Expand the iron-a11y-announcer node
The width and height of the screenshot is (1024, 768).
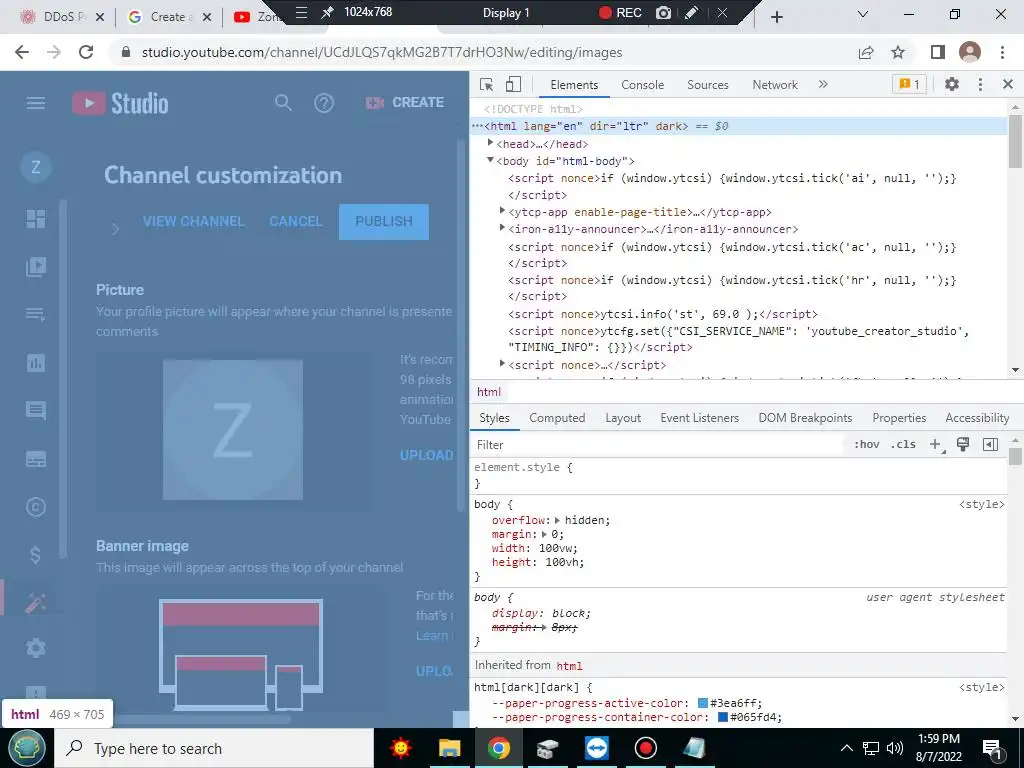[x=502, y=228]
